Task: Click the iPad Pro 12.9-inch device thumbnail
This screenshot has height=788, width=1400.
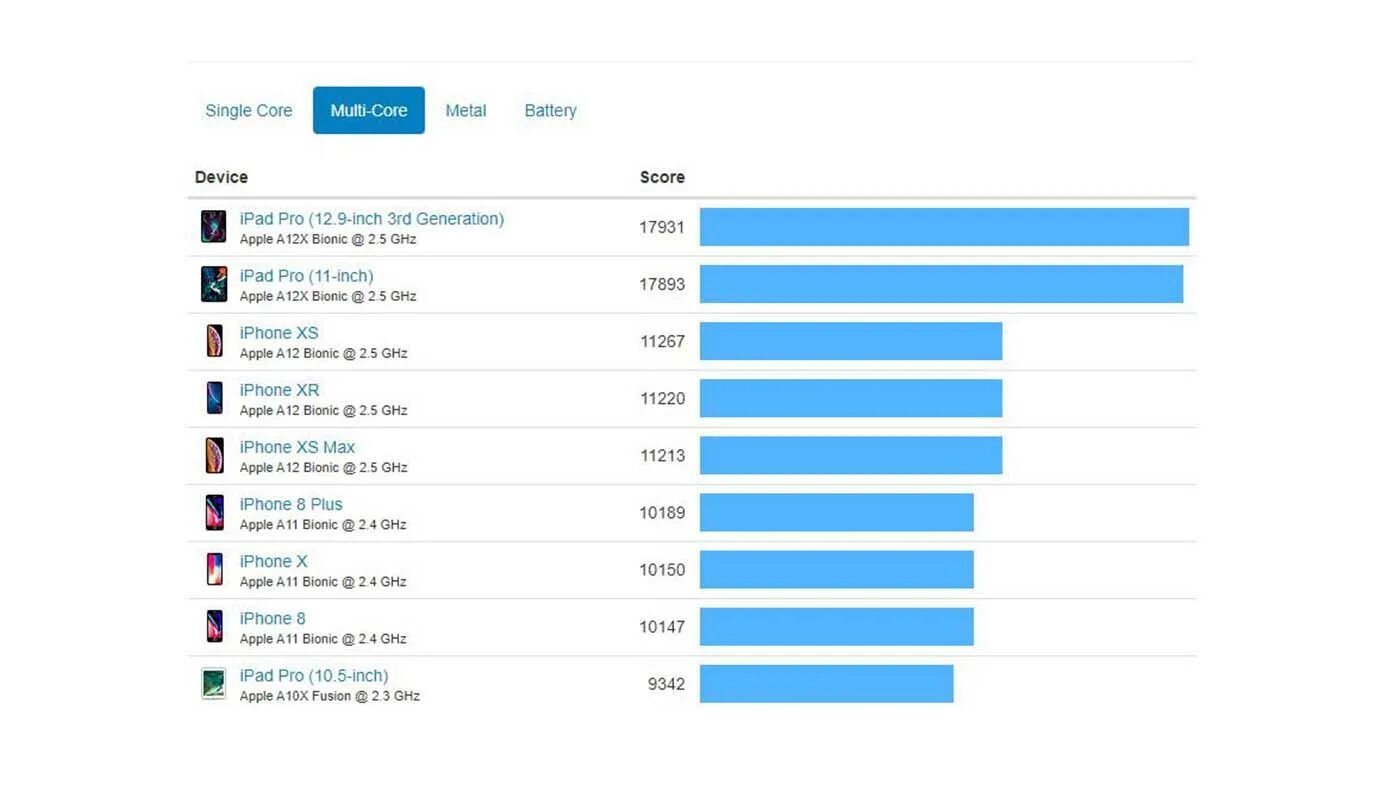Action: point(213,227)
